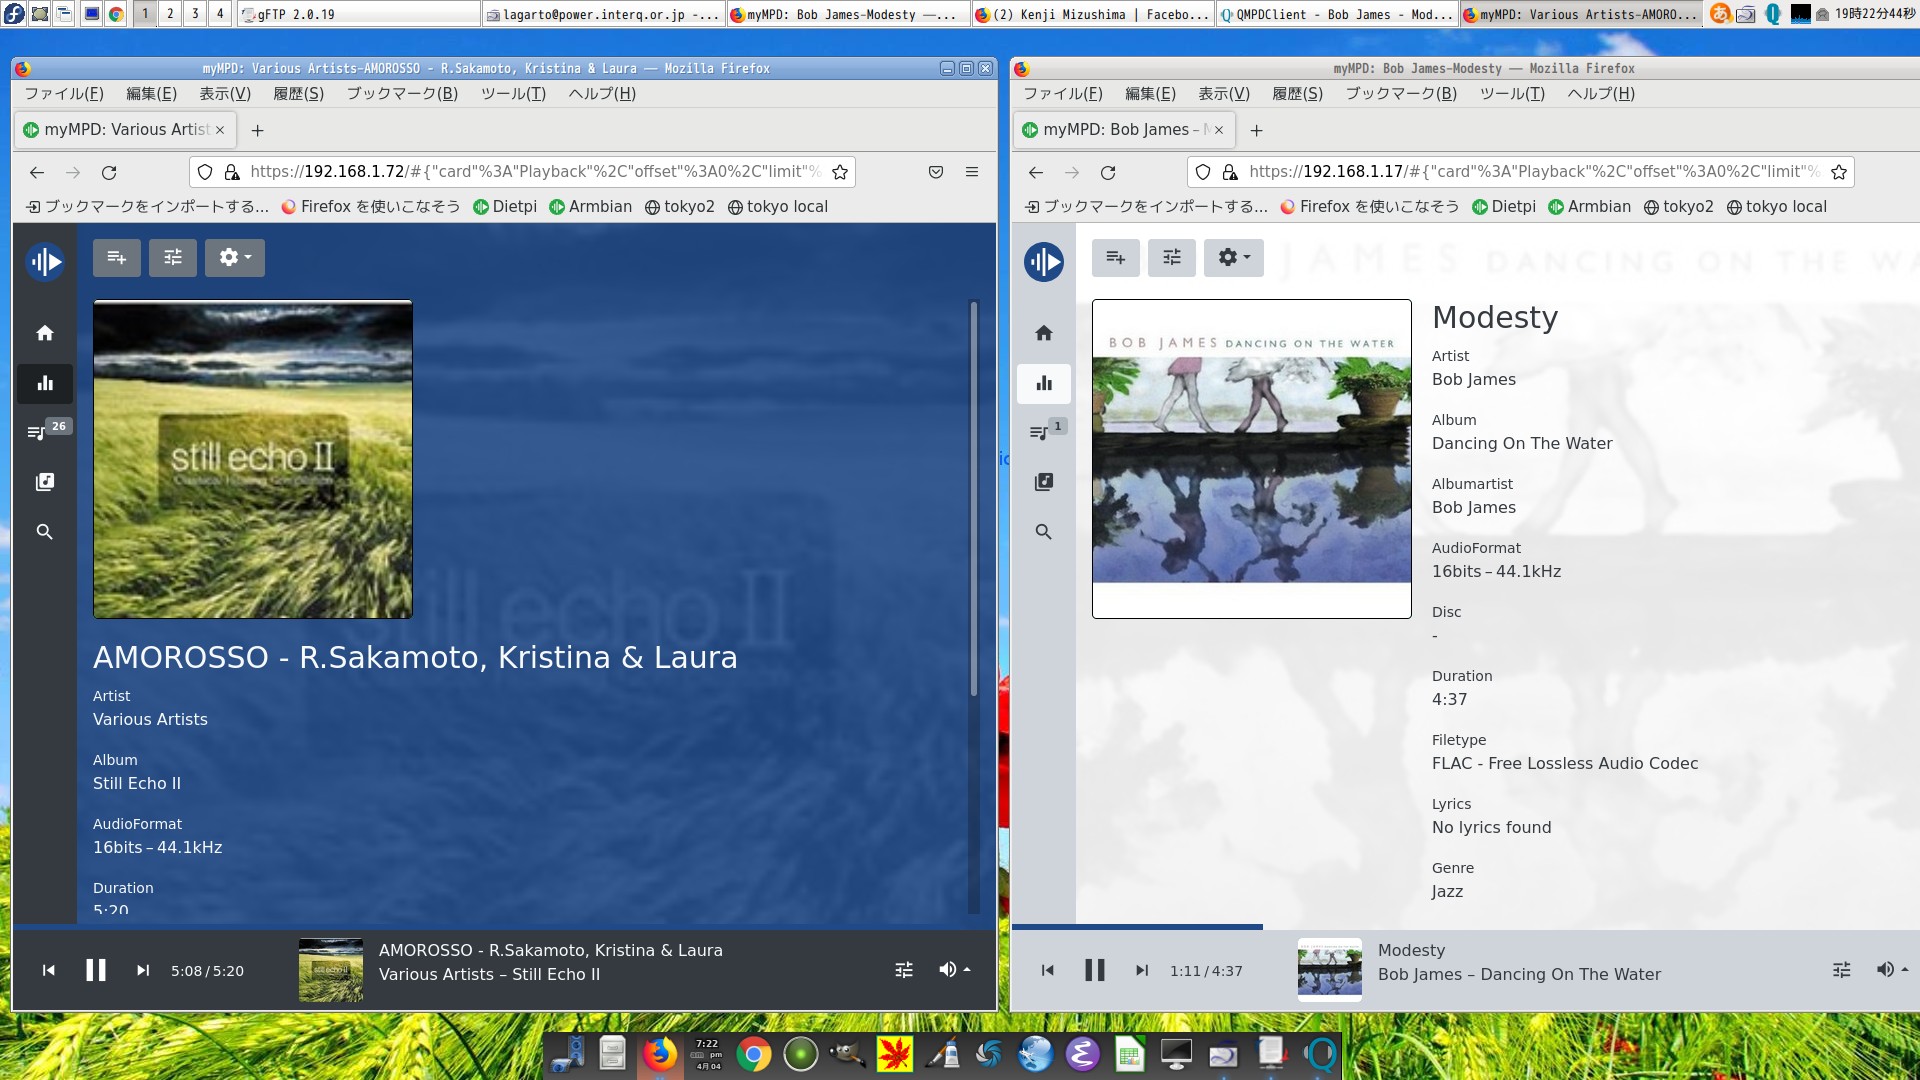Open the tokyo local bookmark in right Firefox

click(x=1776, y=207)
